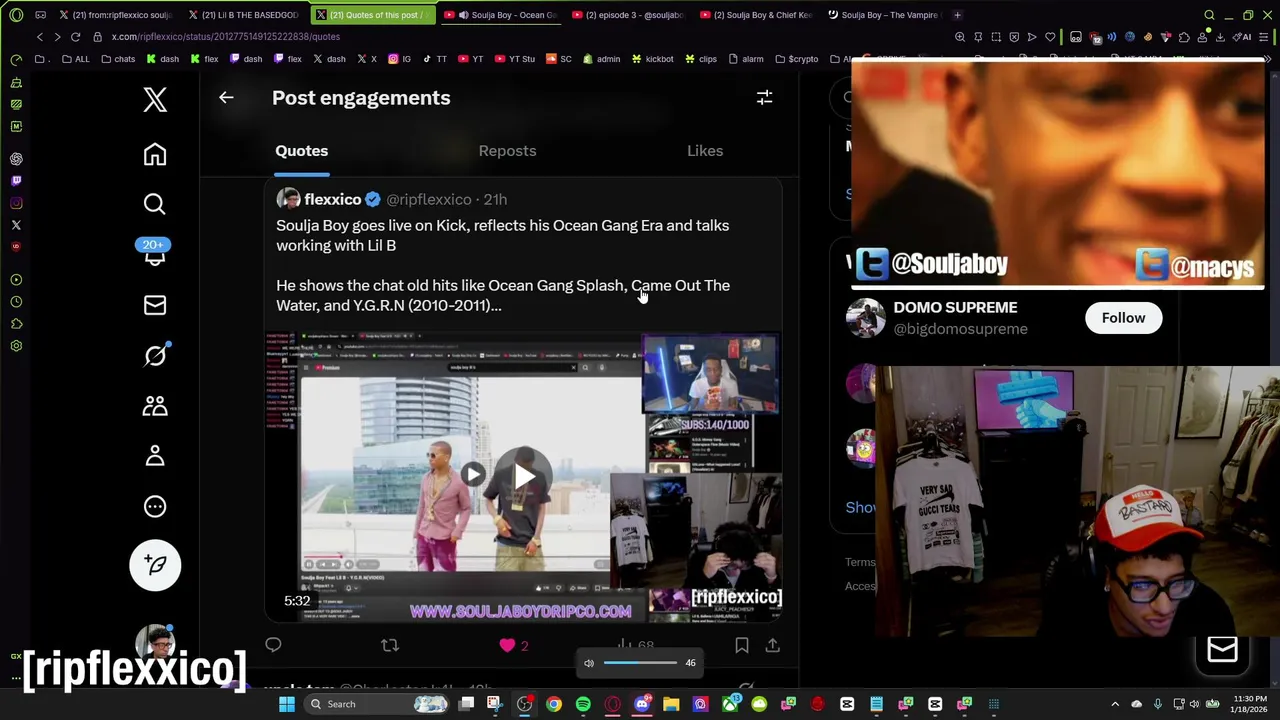This screenshot has height=720, width=1280.
Task: Switch to 'from:ripflexxico soulja' tab
Action: coord(115,15)
